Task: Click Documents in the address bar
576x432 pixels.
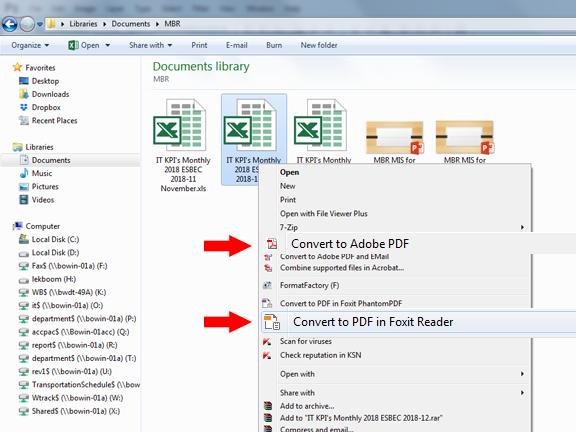Action: pos(131,24)
